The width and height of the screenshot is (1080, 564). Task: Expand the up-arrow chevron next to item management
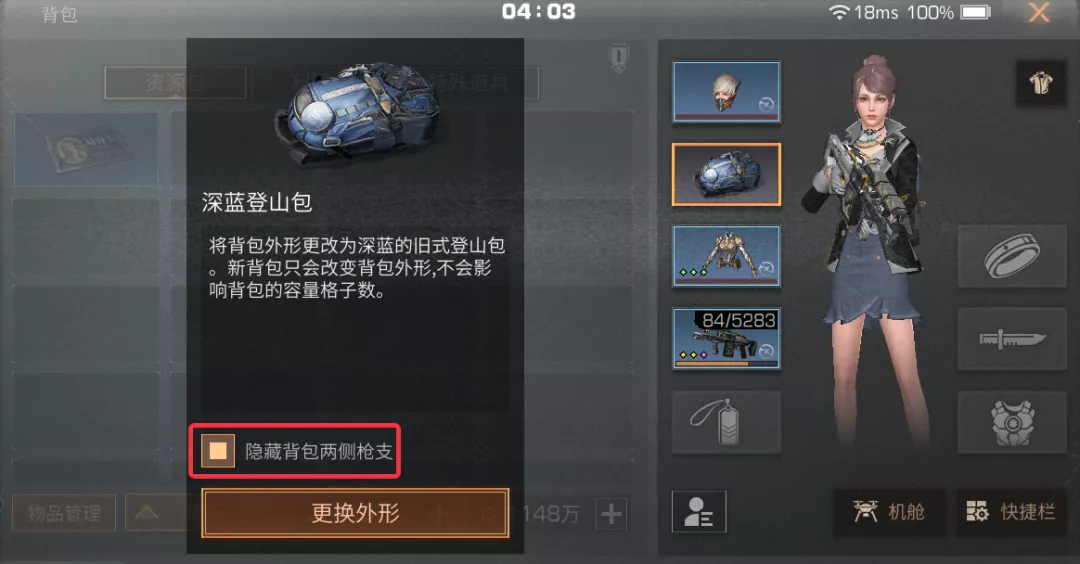click(x=147, y=513)
